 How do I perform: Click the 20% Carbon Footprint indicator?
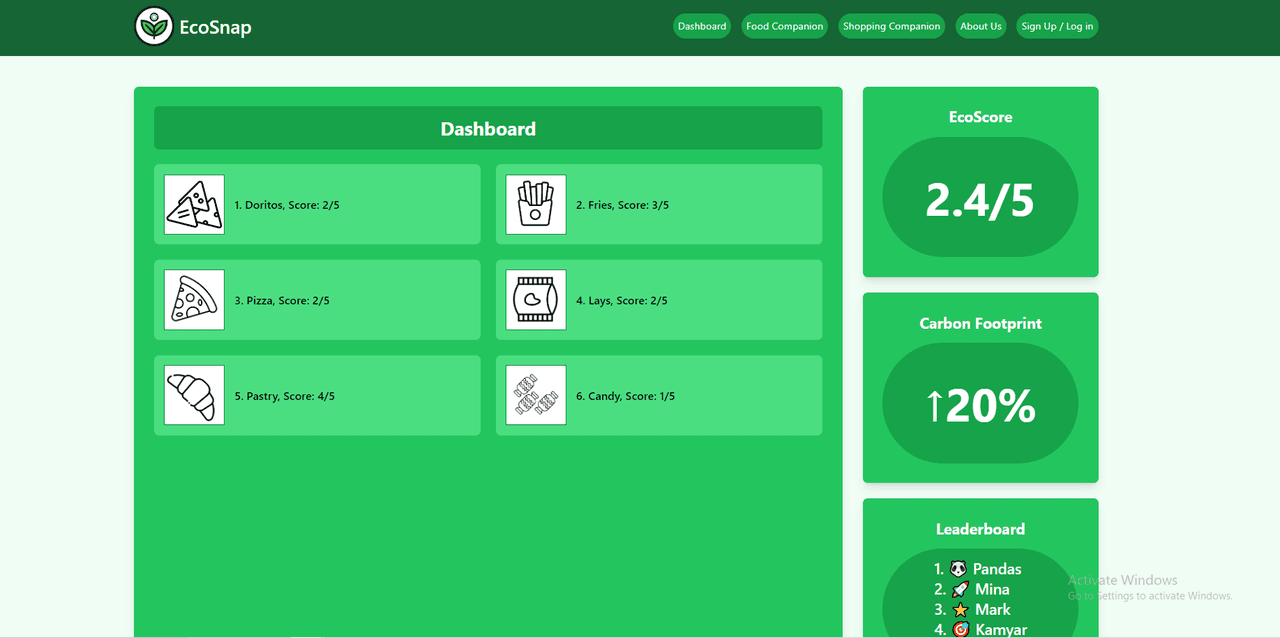point(980,404)
